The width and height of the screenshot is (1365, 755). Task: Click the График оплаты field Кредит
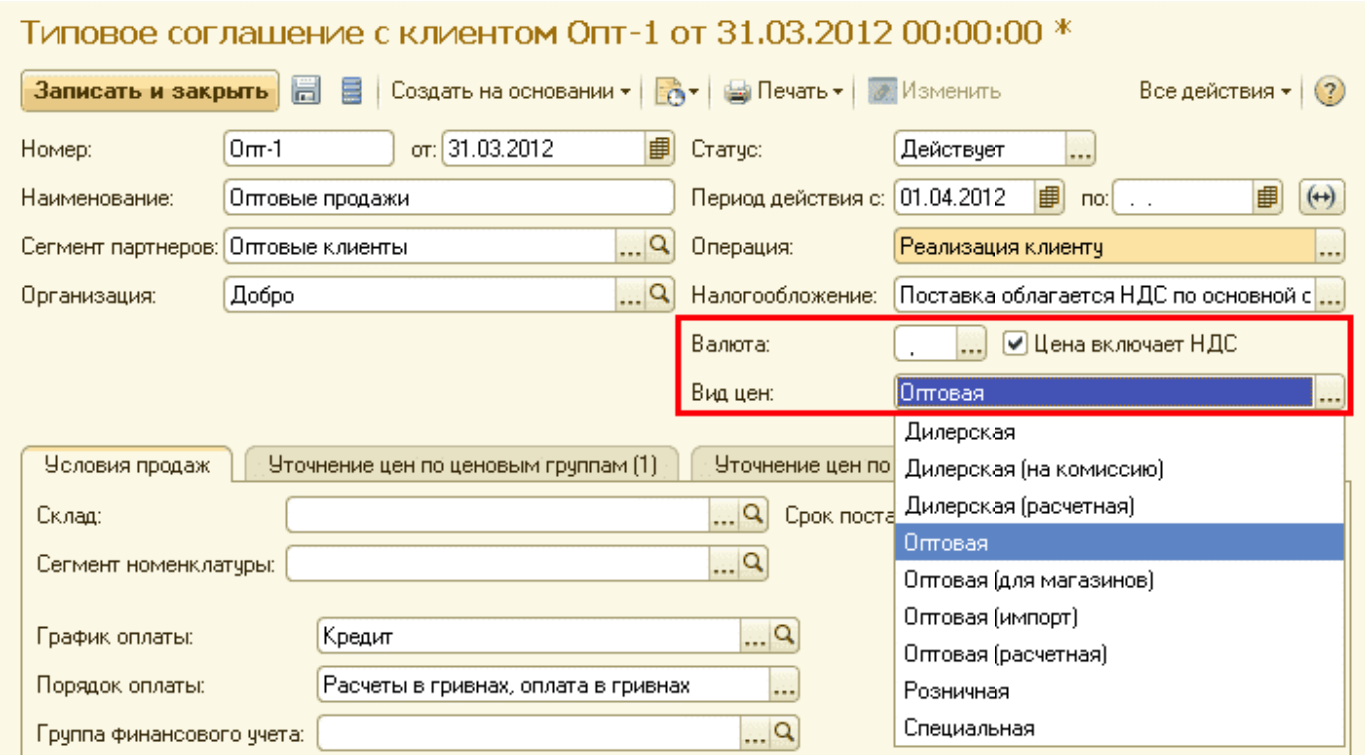(x=530, y=635)
